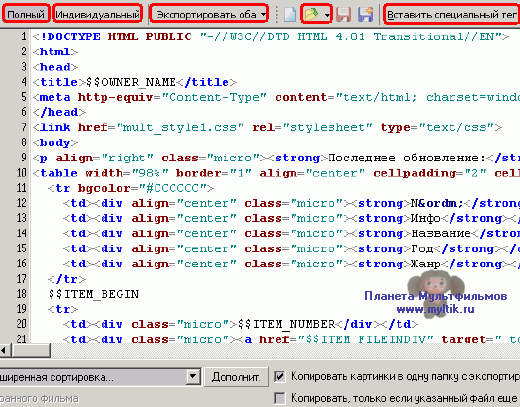Enable Копировать, только если указанный файл checkbox

279,398
